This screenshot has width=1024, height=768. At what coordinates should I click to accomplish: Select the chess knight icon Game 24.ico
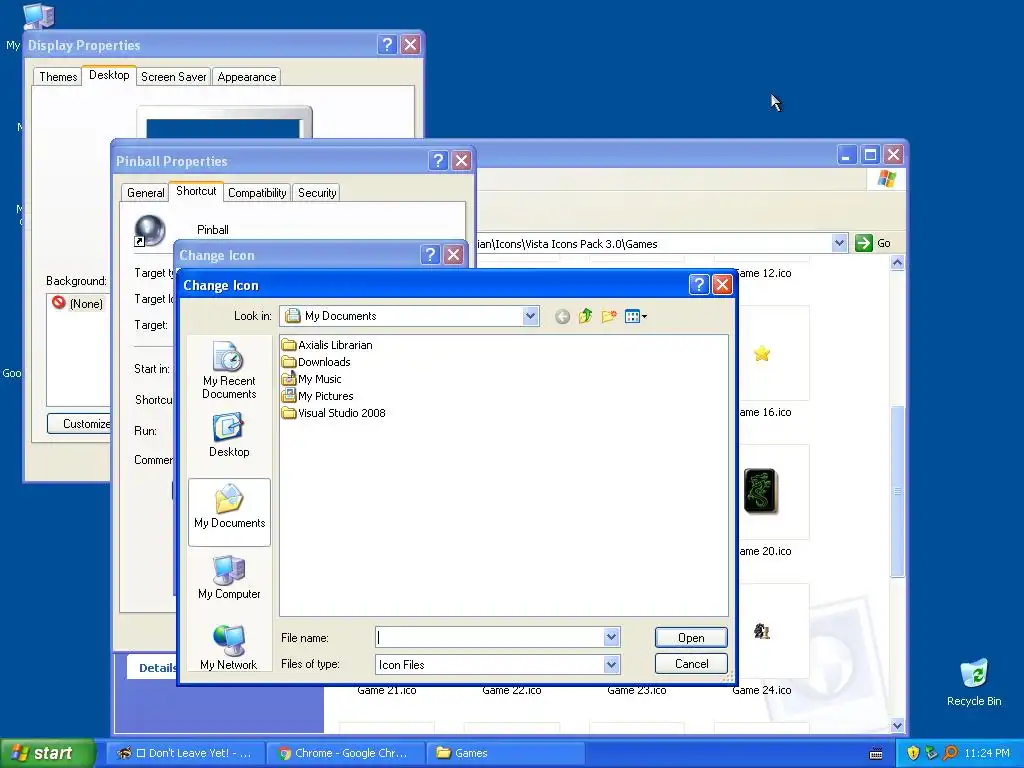click(x=762, y=631)
